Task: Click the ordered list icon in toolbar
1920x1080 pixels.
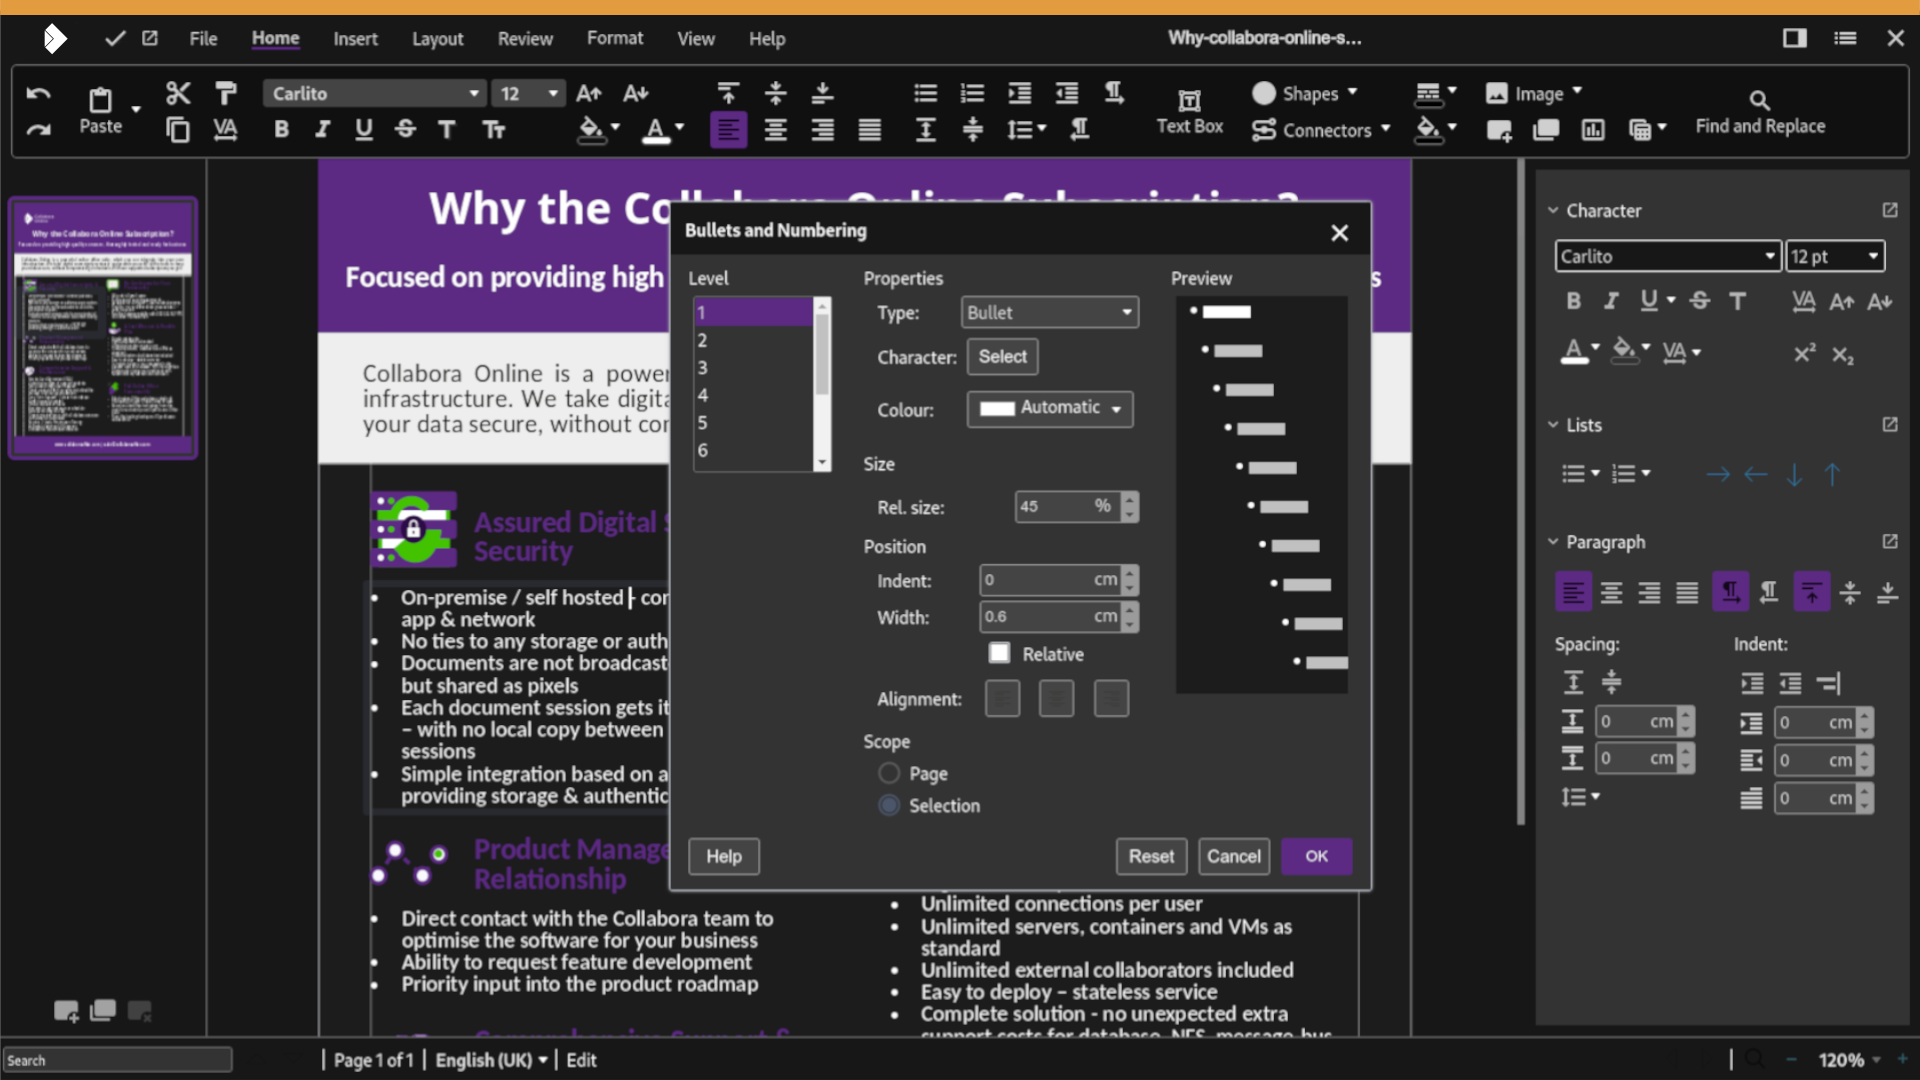Action: pos(972,93)
